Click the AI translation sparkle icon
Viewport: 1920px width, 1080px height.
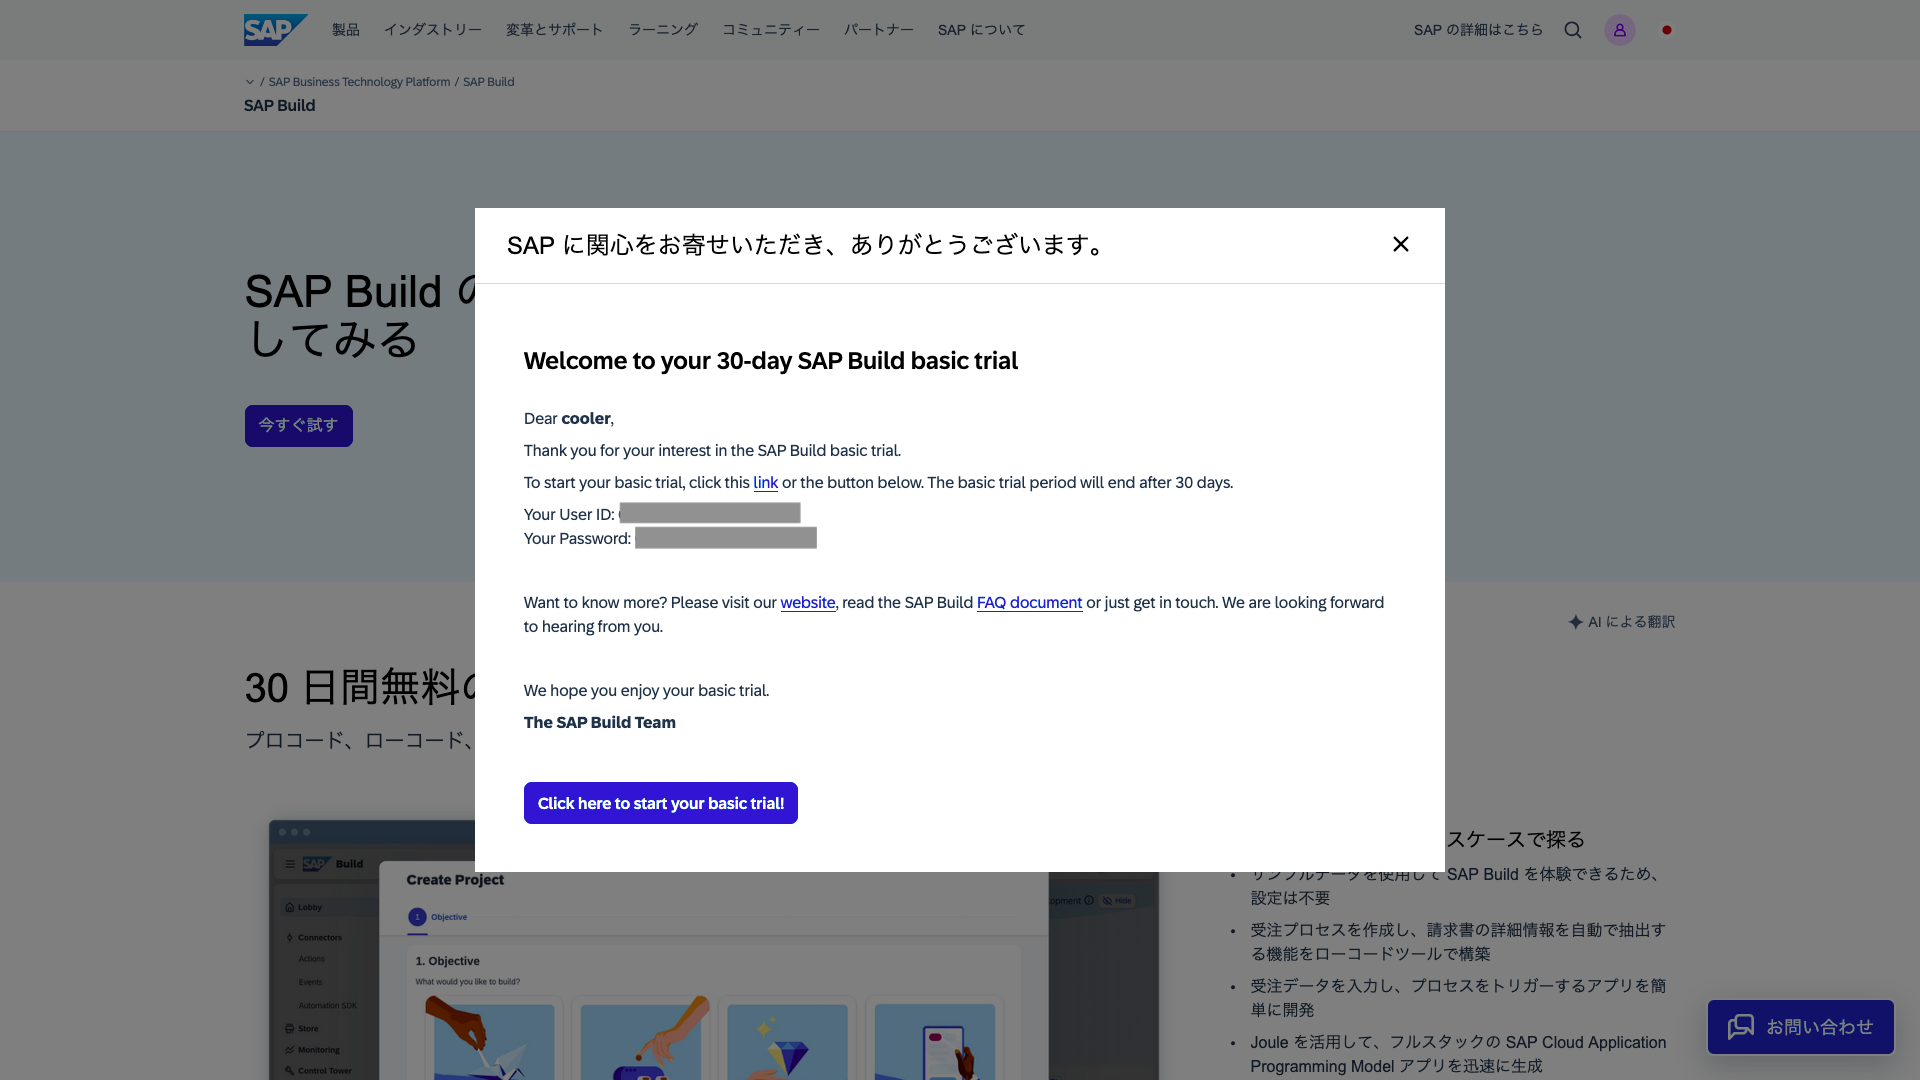(x=1576, y=622)
